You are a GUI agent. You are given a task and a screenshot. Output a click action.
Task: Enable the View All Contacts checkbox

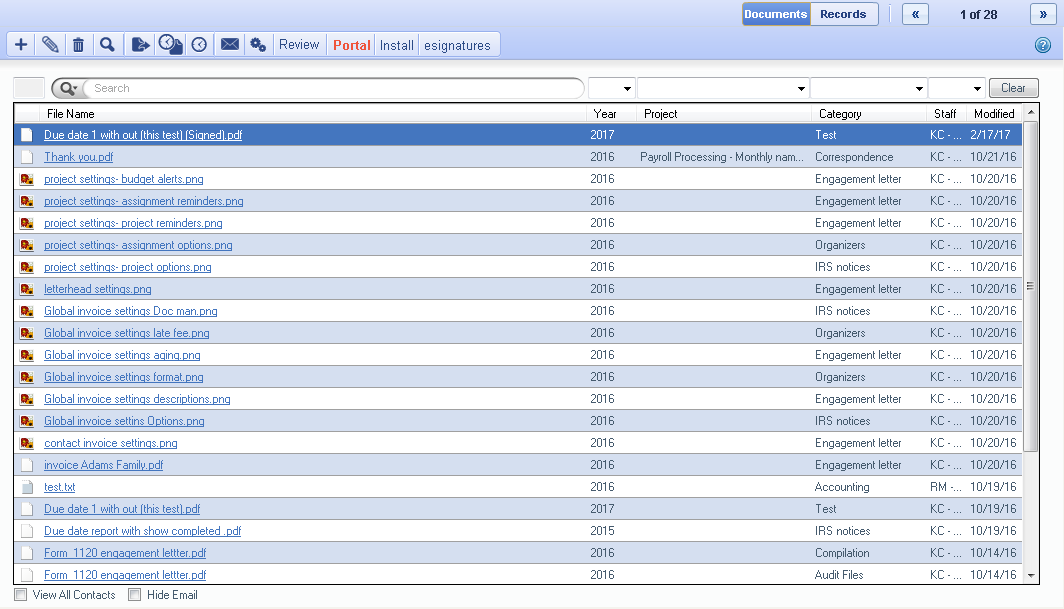(x=21, y=595)
